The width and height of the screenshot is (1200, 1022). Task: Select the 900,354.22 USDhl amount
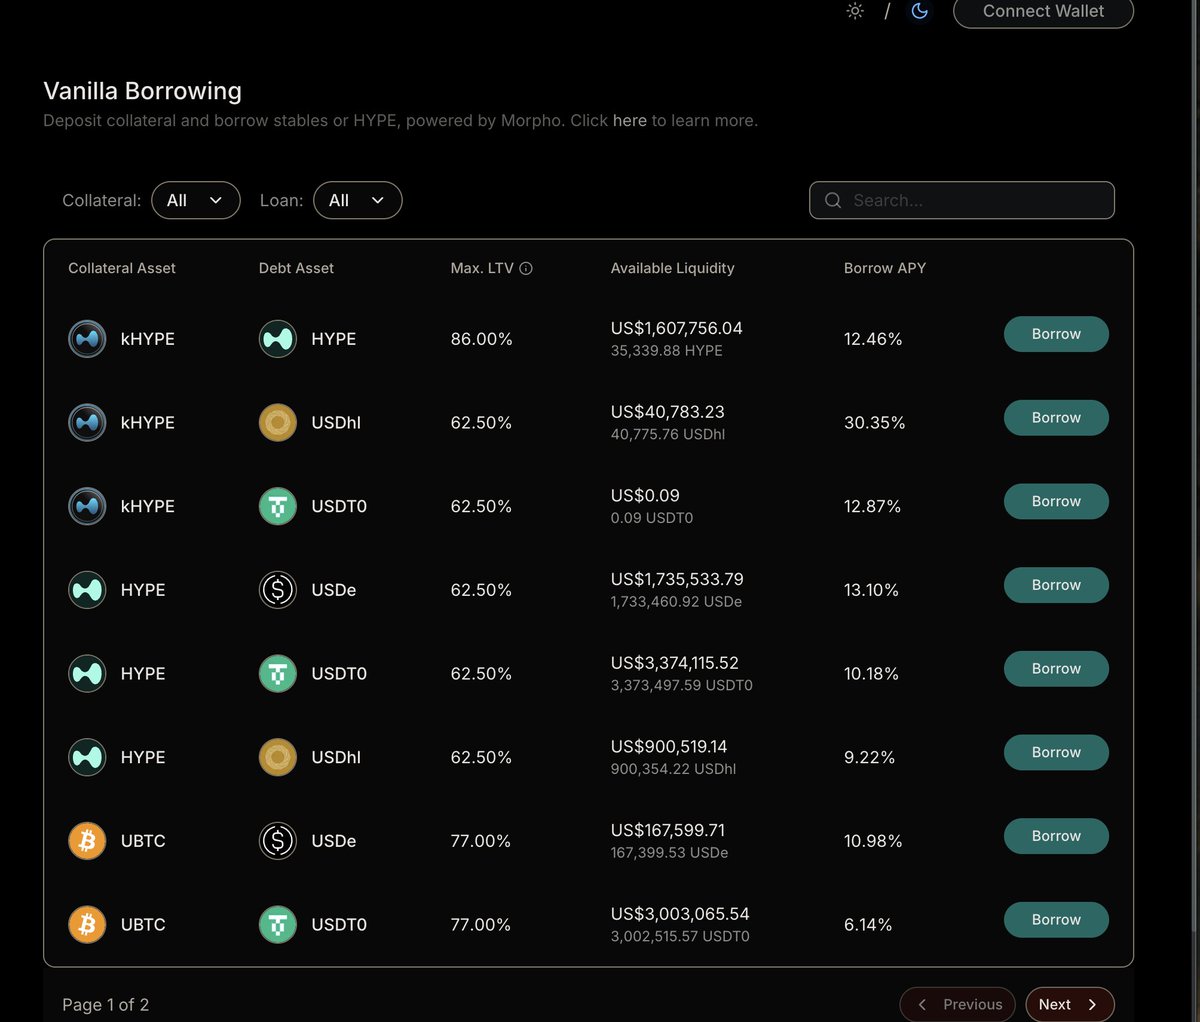674,769
